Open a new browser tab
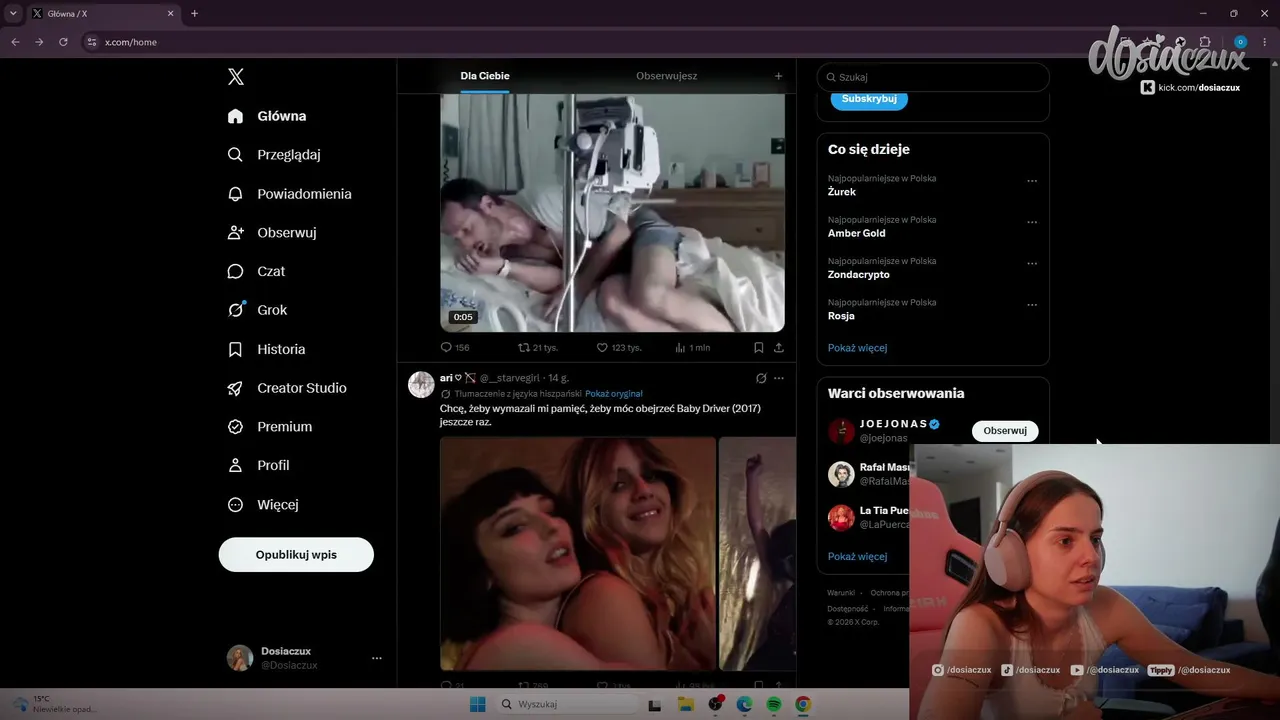The width and height of the screenshot is (1280, 720). 194,14
